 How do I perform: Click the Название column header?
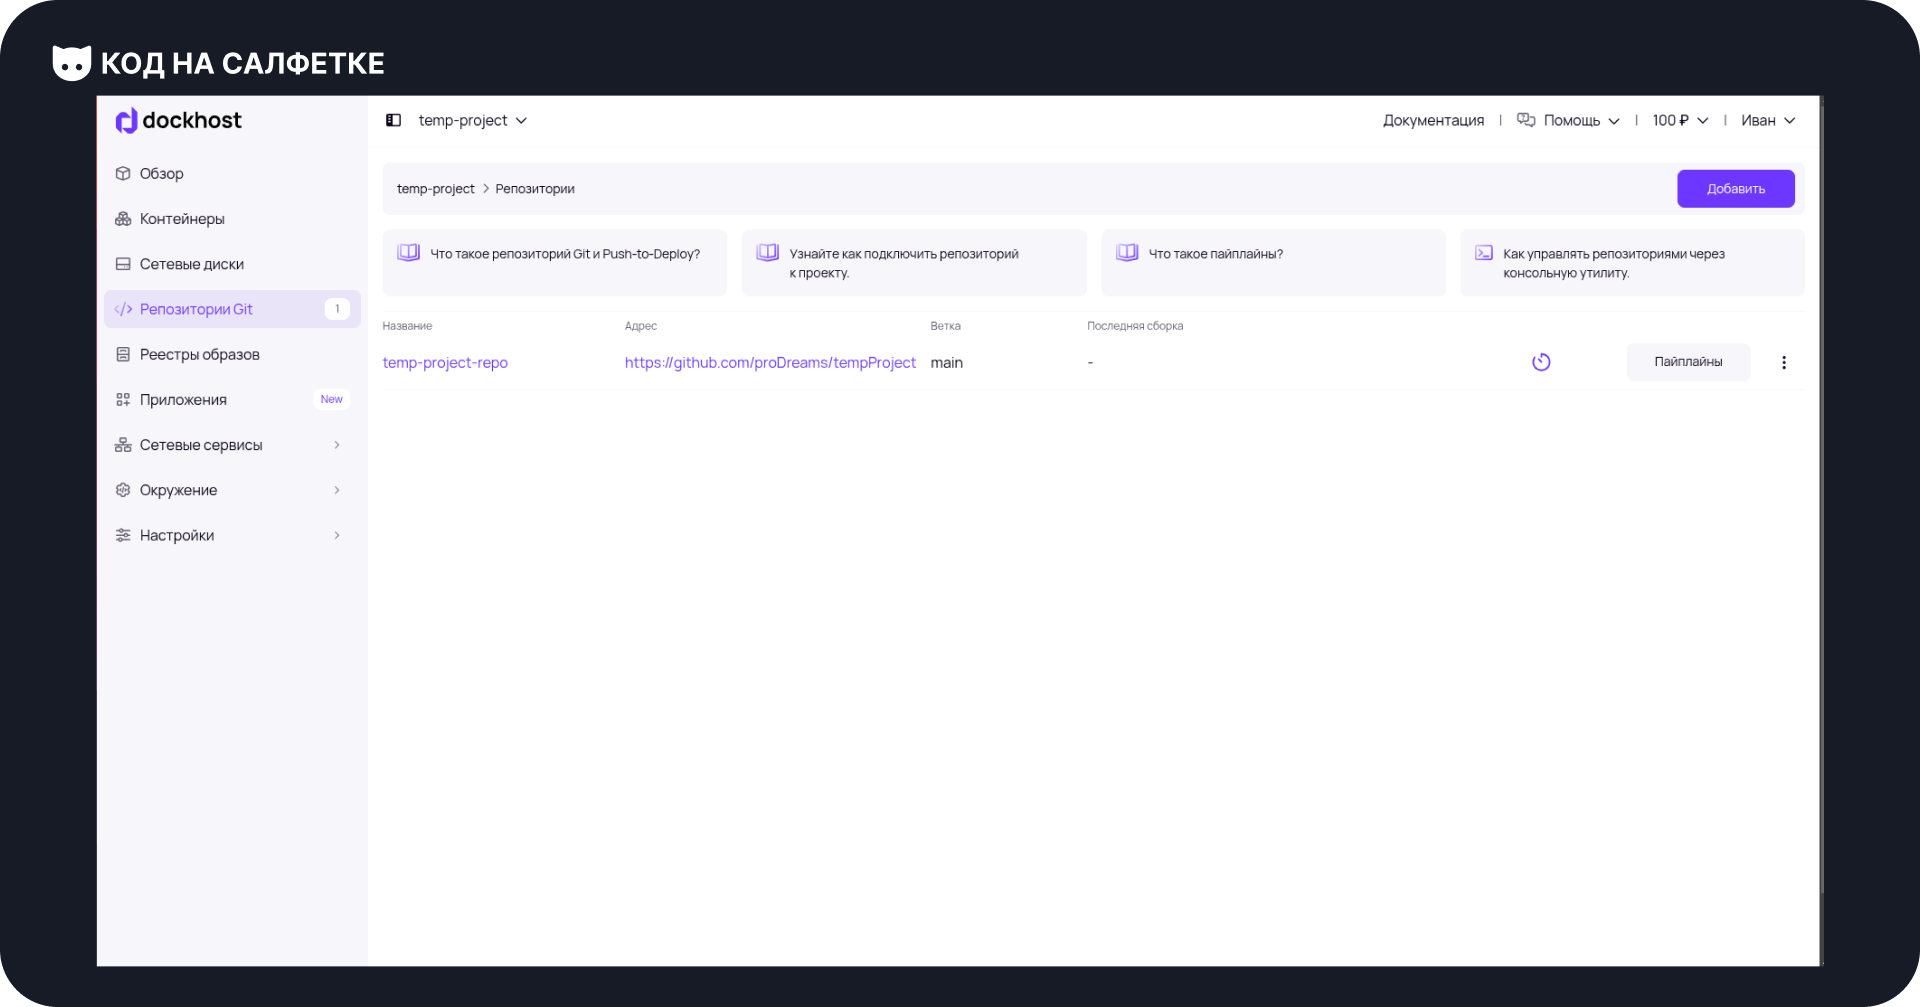point(407,326)
